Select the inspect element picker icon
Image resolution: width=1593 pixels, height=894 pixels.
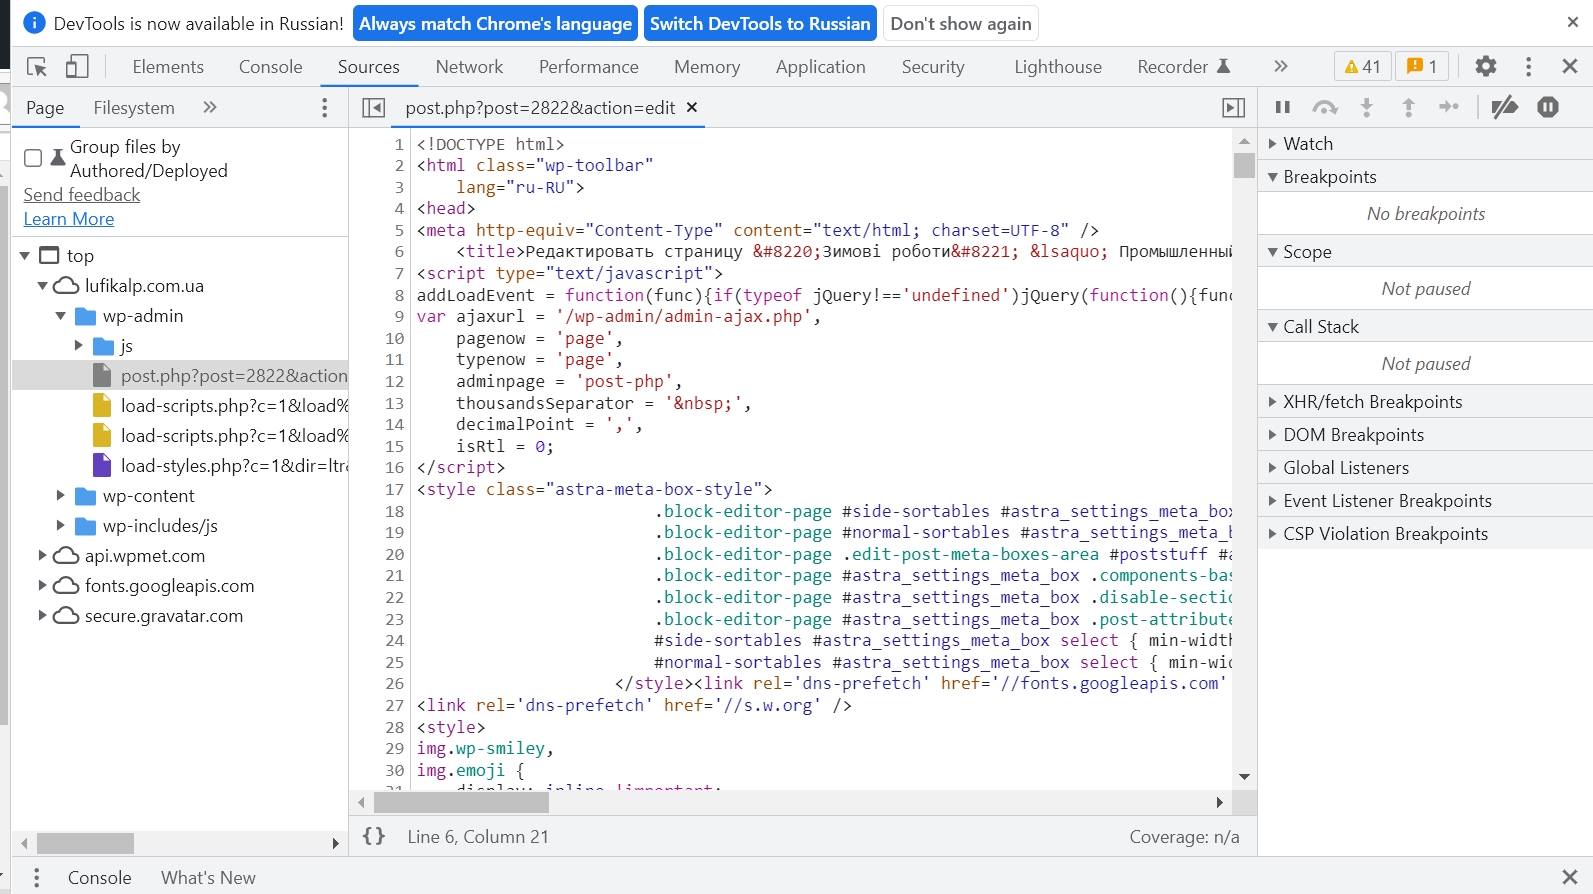coord(37,67)
